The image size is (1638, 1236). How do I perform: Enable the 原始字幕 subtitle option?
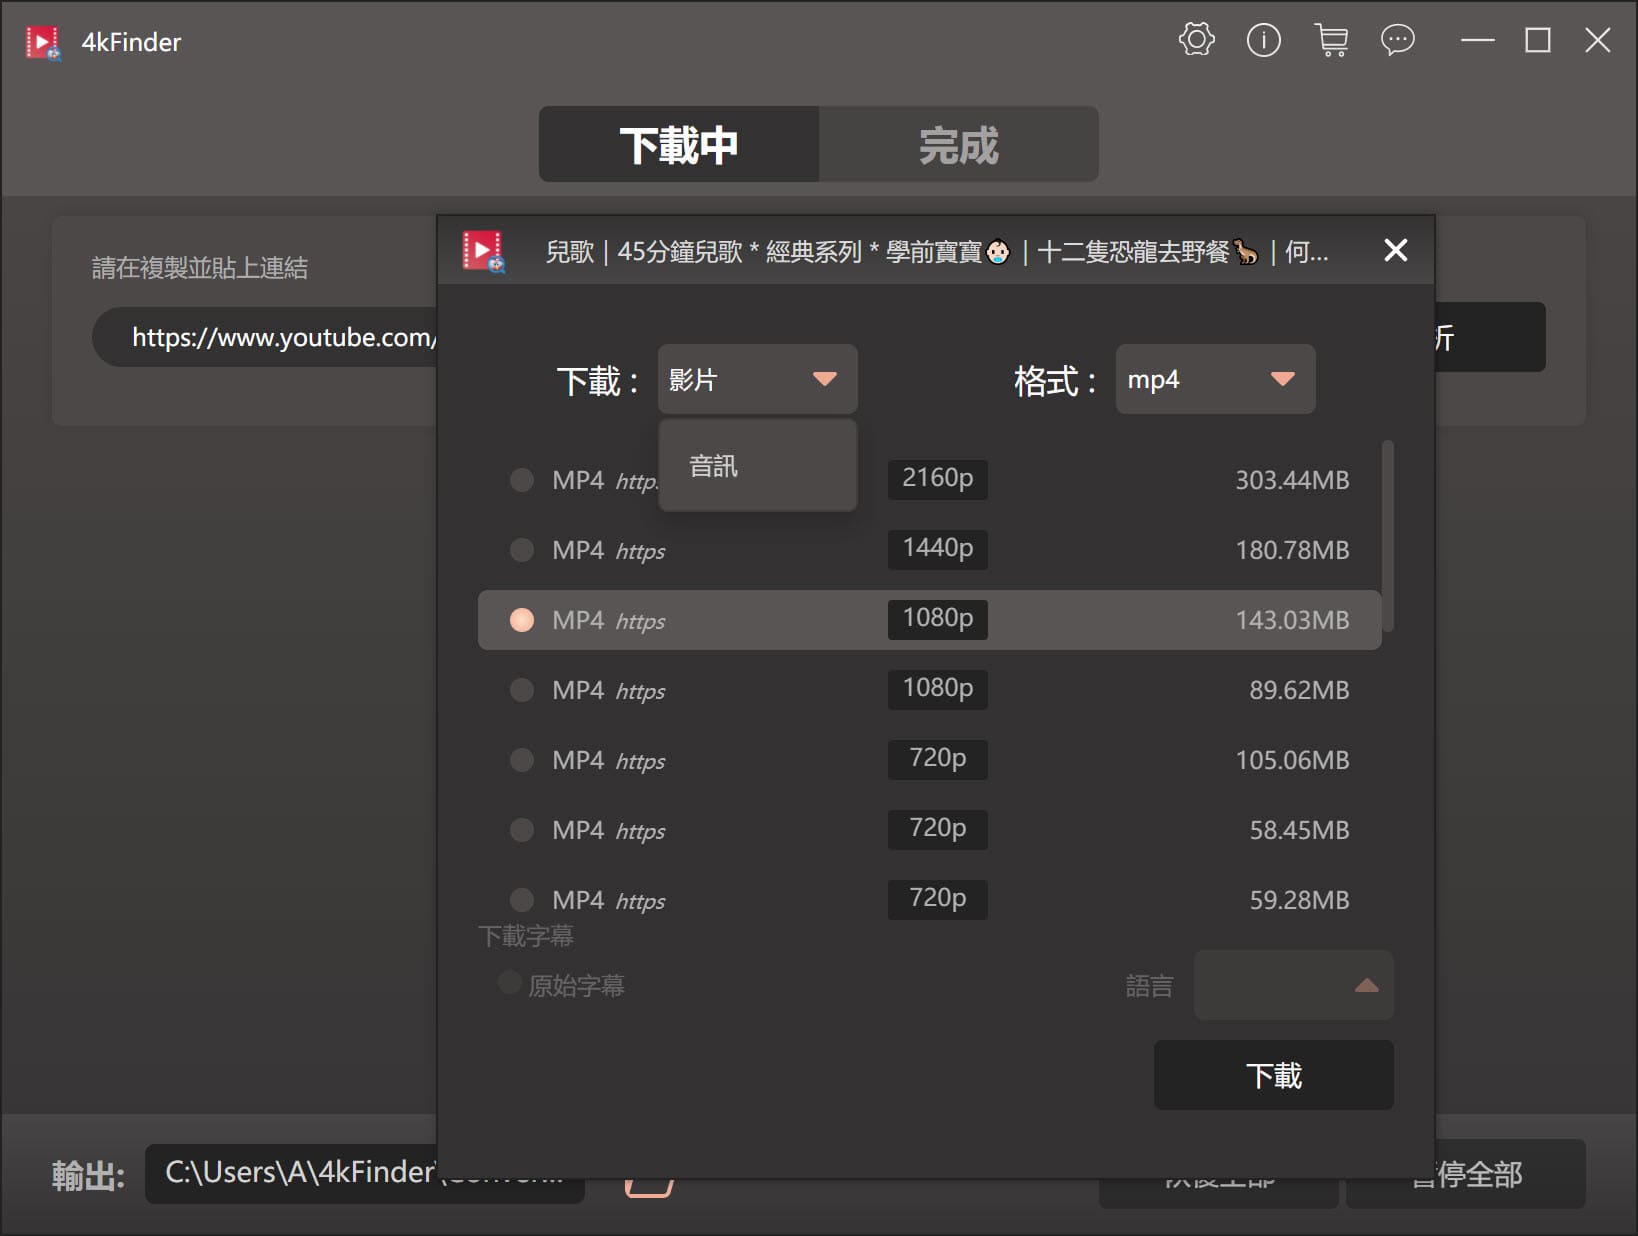tap(509, 983)
